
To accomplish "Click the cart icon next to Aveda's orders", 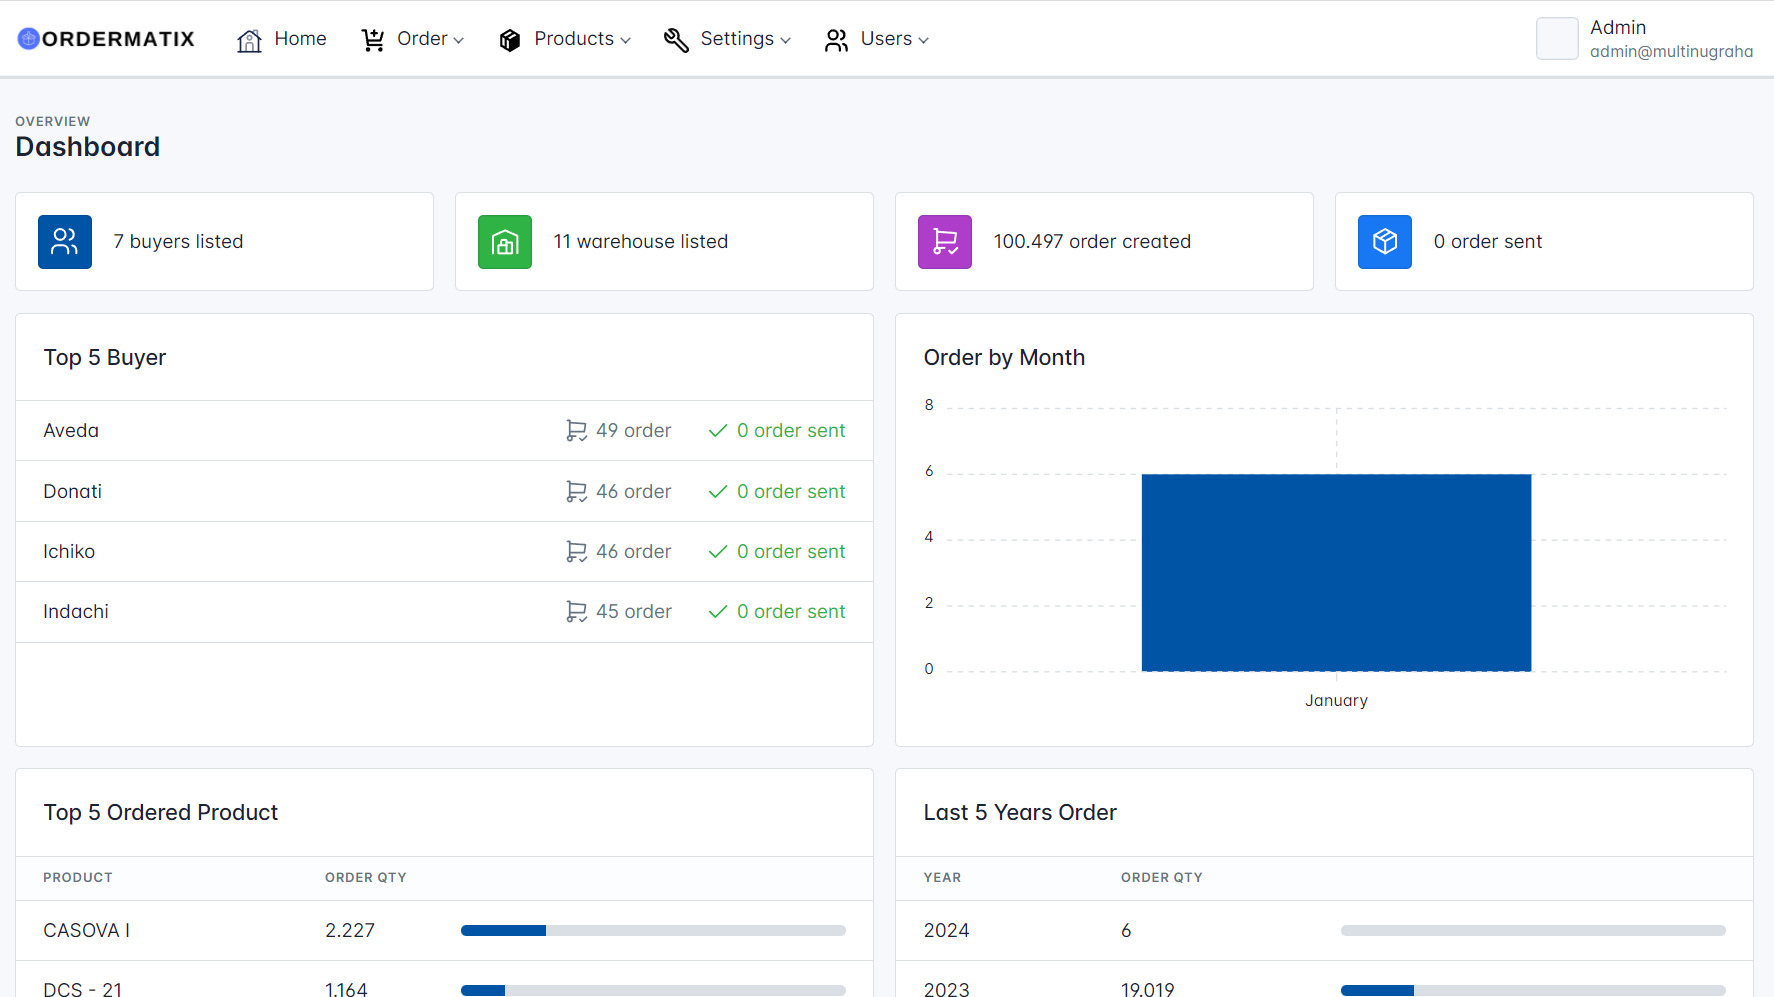I will (576, 430).
